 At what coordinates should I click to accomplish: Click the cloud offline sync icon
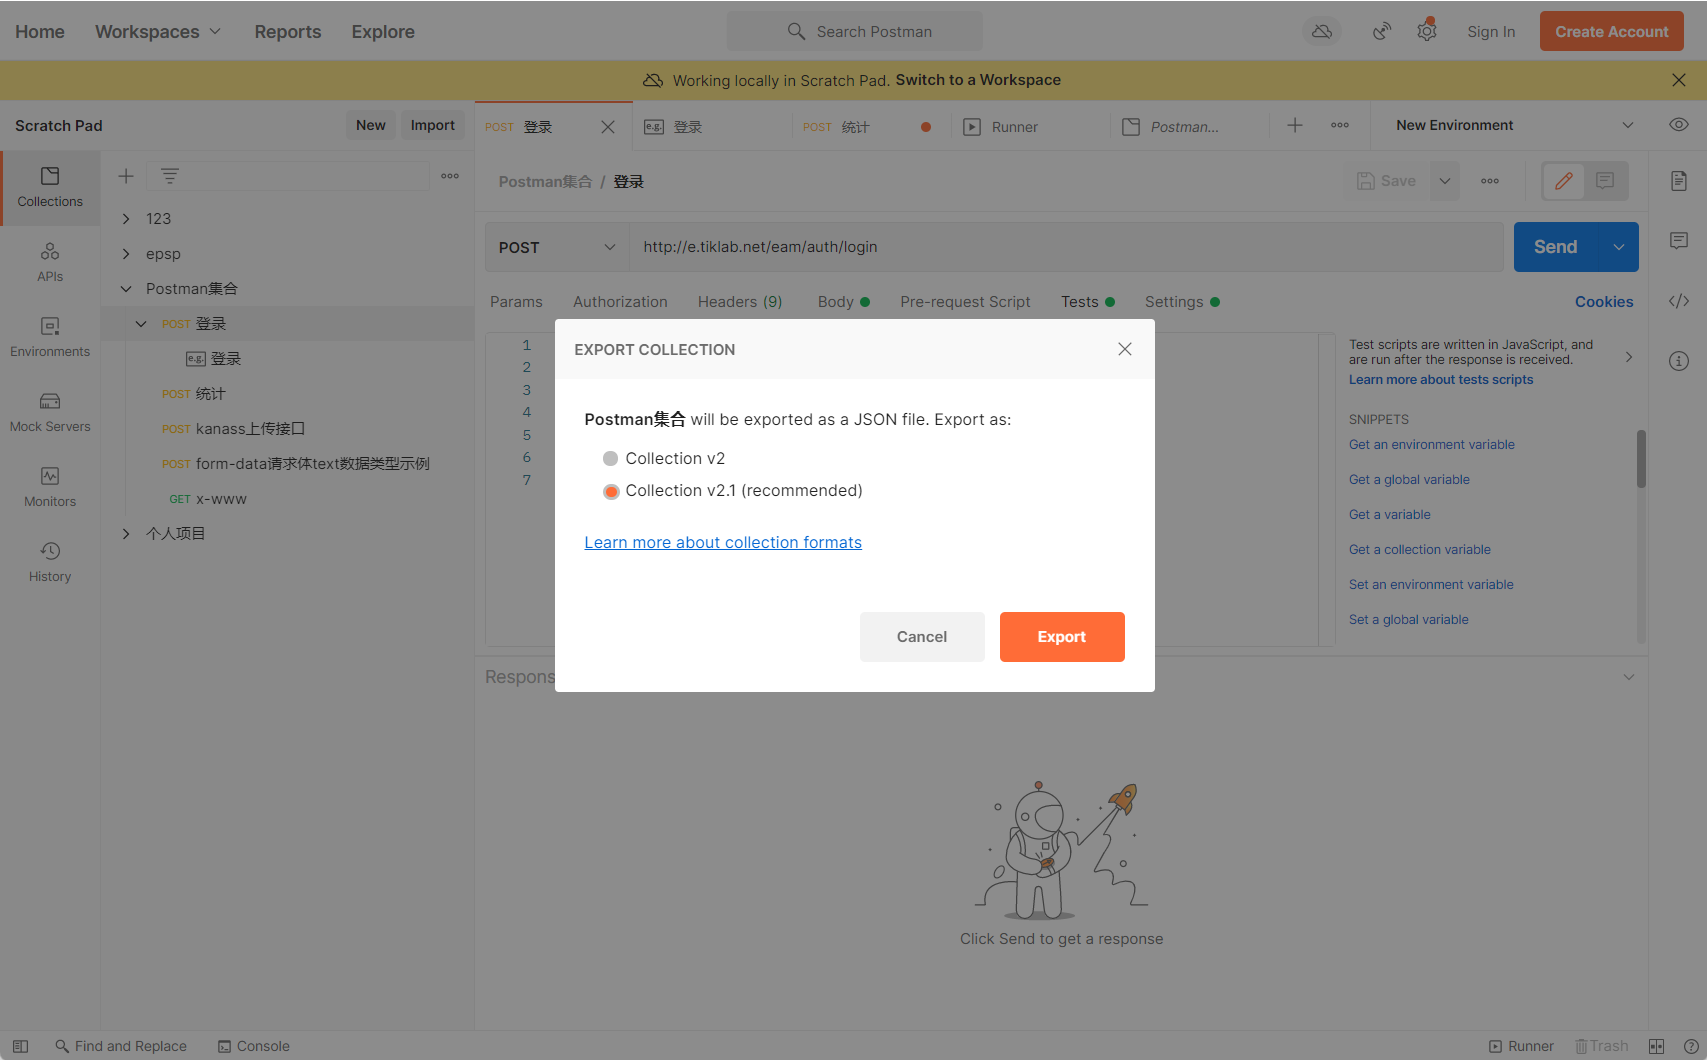[x=1322, y=32]
